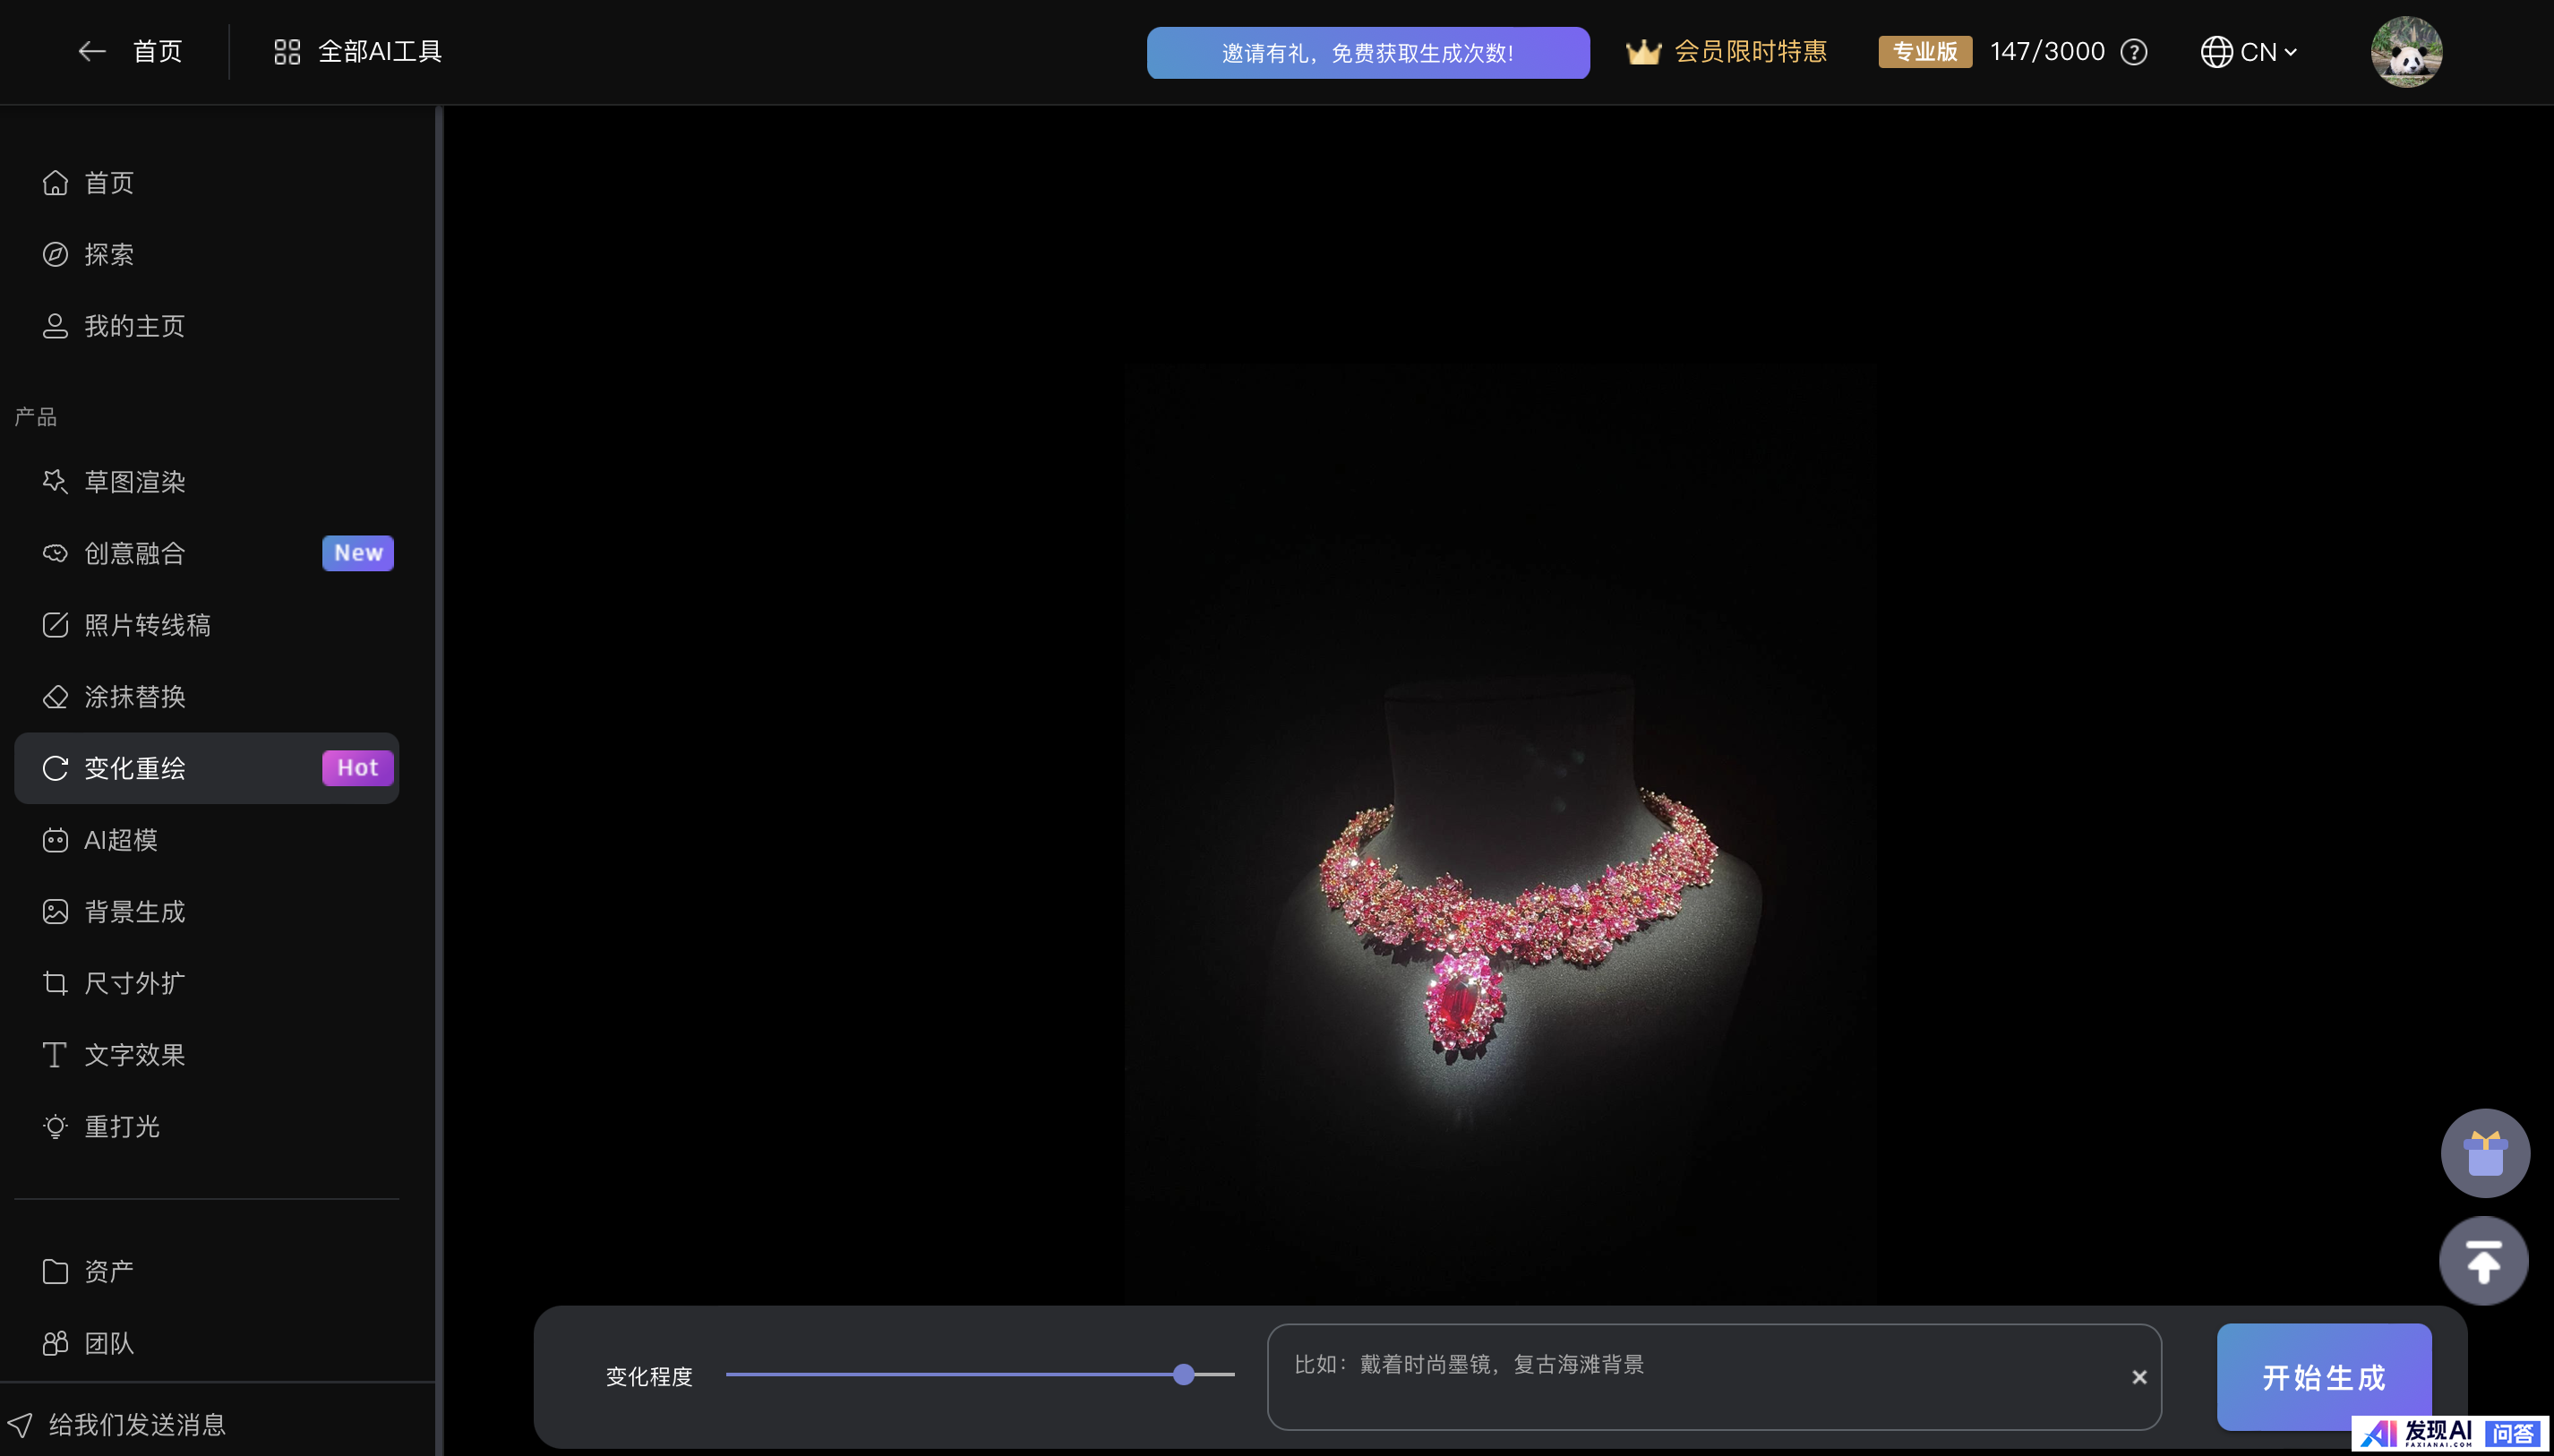Click the 邀请有礼 invitation banner
Screen dimensions: 2554x1456
1368,53
